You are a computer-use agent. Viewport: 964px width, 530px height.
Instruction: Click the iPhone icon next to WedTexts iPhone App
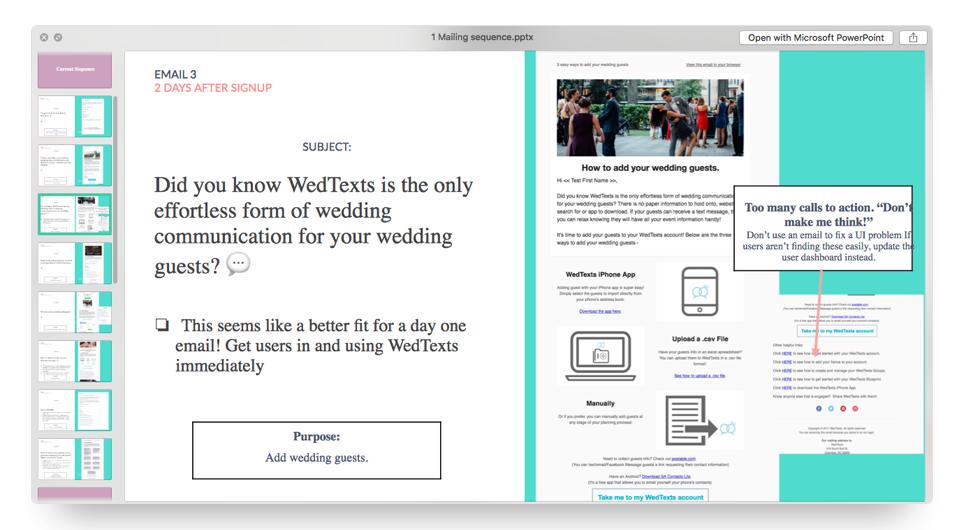700,291
